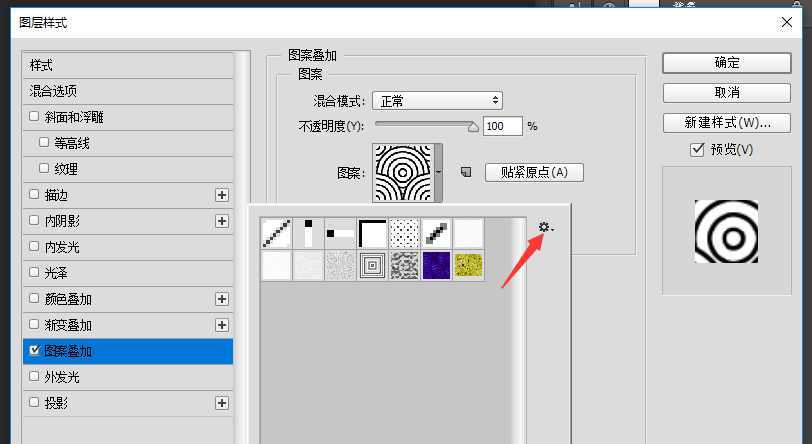Viewport: 812px width, 444px height.
Task: Enable the 等高线 checkbox
Action: coord(44,142)
